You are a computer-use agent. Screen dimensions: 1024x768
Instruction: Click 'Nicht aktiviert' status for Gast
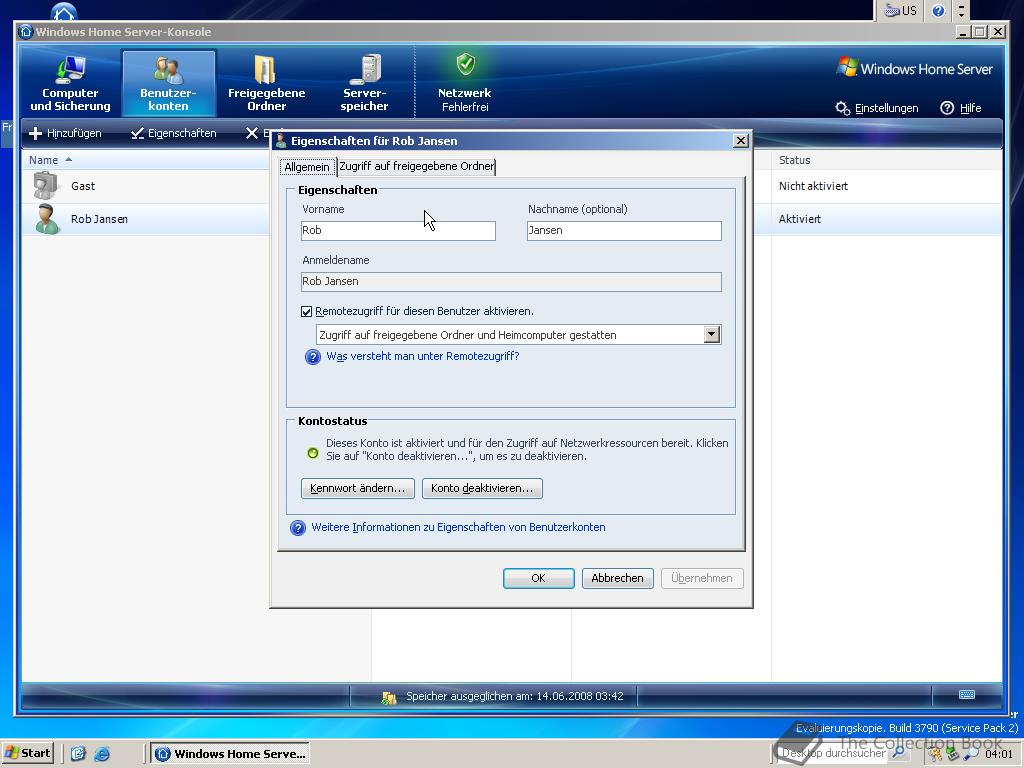(x=813, y=186)
